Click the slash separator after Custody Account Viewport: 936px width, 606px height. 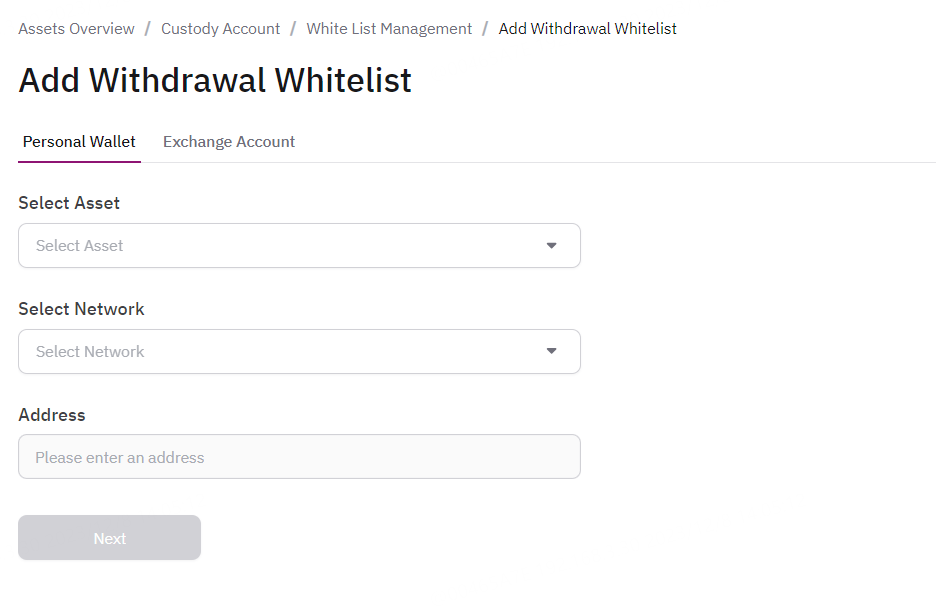pyautogui.click(x=293, y=29)
